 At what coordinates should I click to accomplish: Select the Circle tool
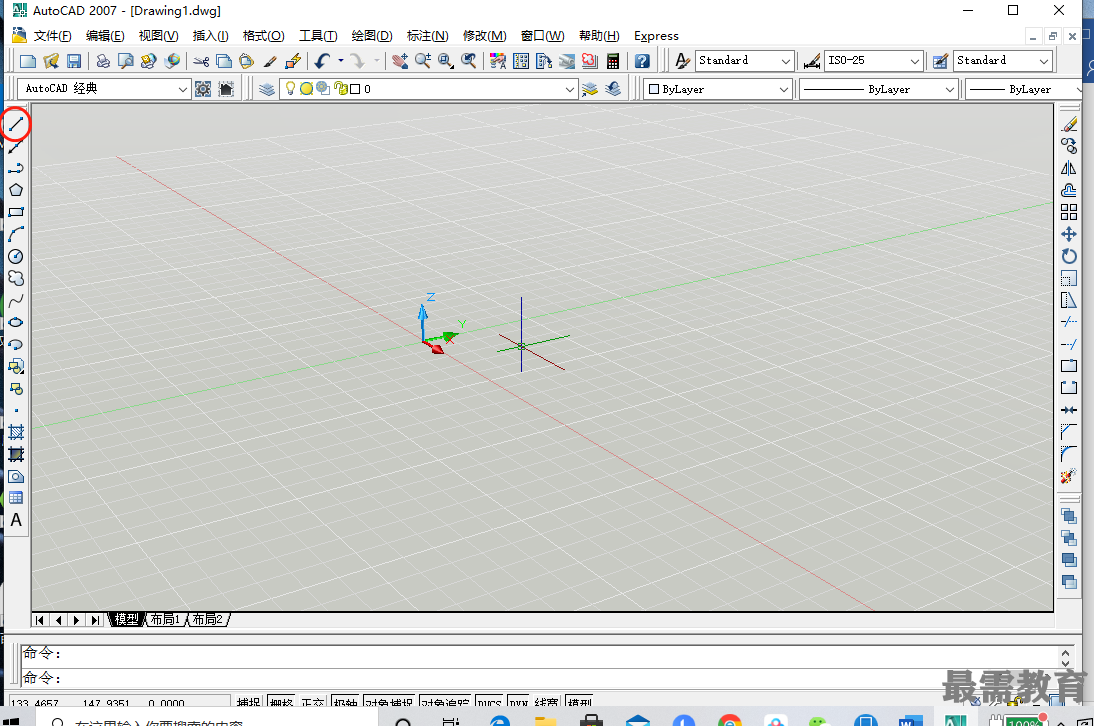pos(16,257)
